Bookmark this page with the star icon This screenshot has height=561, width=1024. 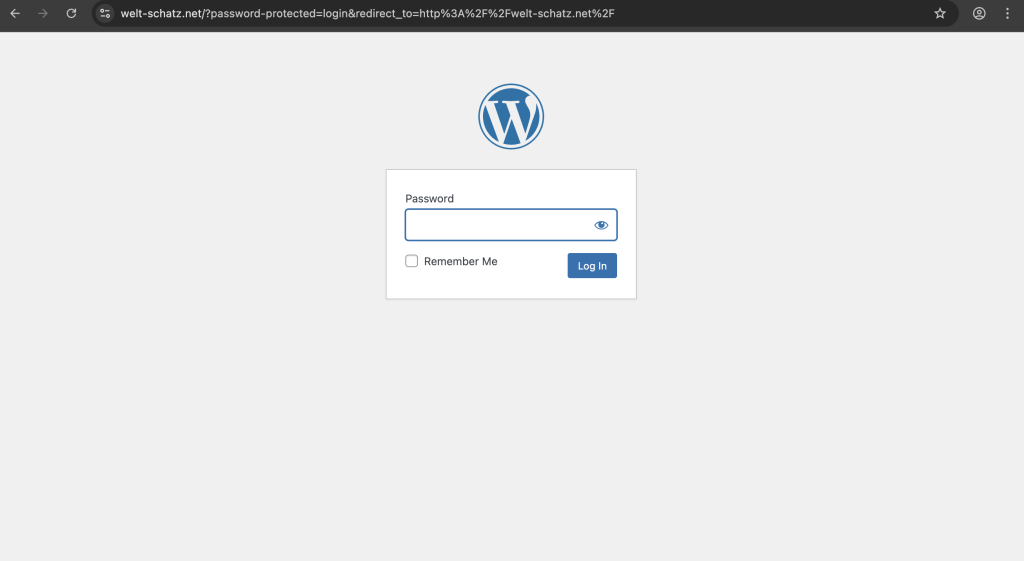click(940, 13)
